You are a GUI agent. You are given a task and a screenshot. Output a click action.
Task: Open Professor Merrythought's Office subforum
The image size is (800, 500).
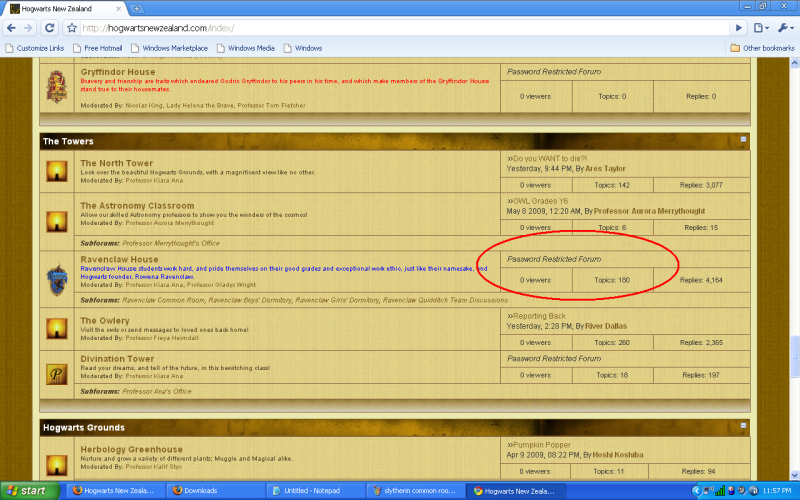click(171, 243)
